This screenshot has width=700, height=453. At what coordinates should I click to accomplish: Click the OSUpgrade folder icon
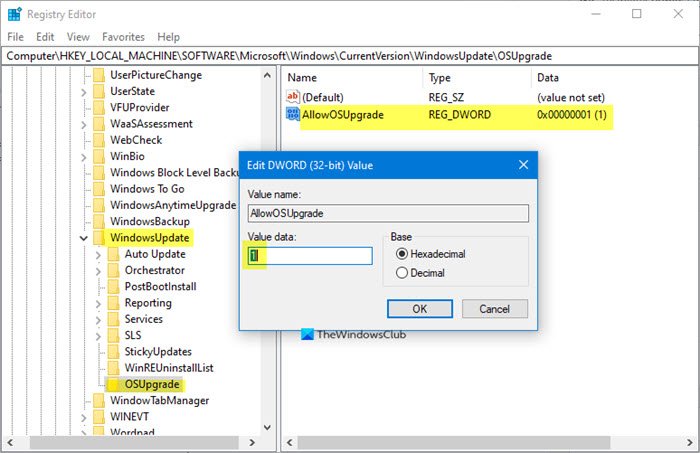pos(113,384)
